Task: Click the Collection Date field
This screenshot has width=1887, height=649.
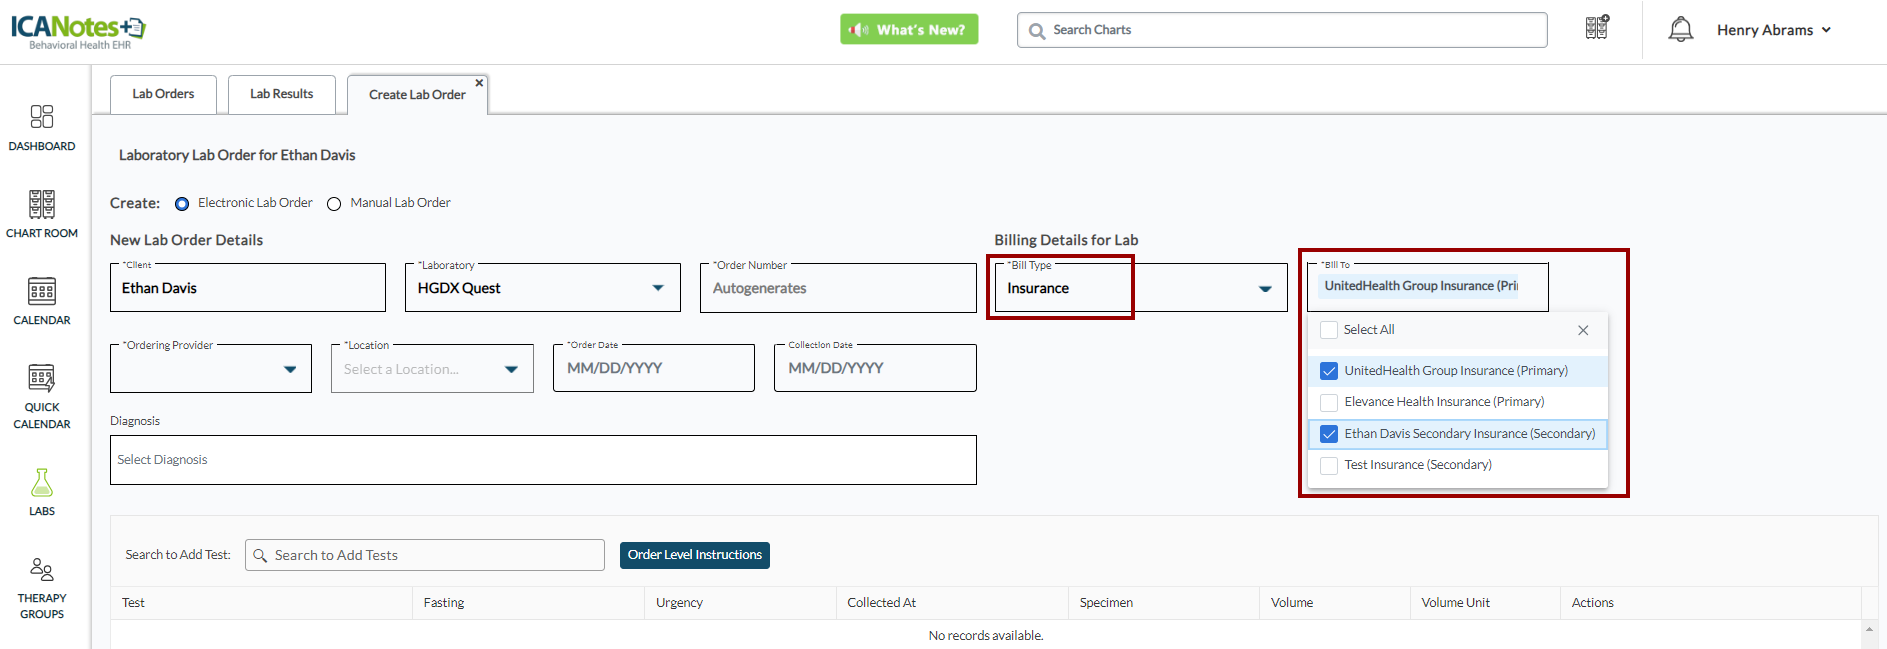Action: pyautogui.click(x=875, y=368)
